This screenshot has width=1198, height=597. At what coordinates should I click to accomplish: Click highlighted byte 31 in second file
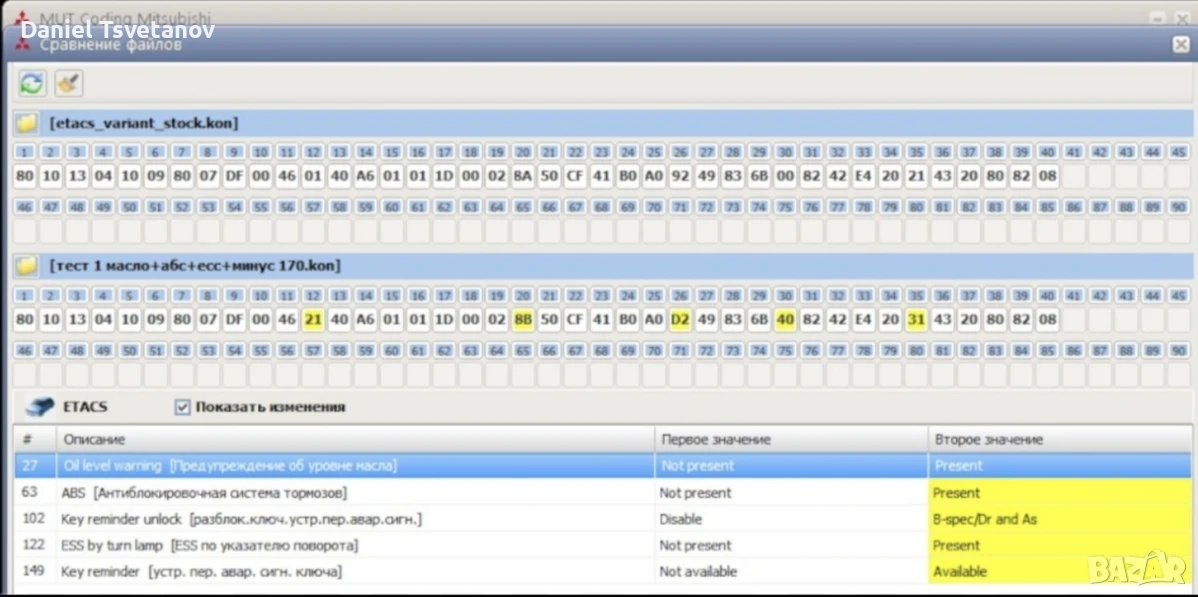point(916,320)
